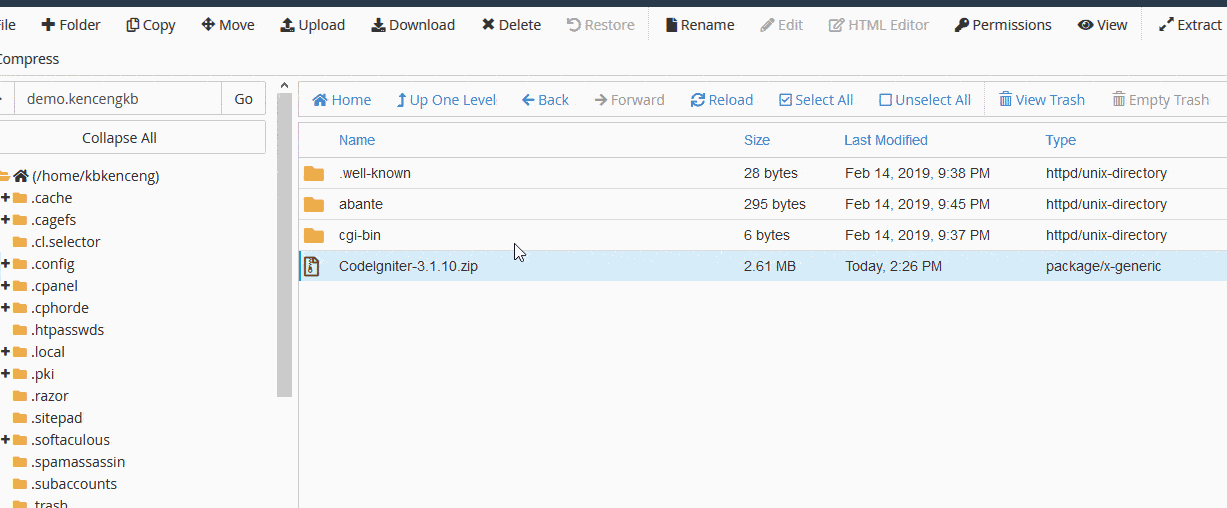1227x508 pixels.
Task: Click the package/x-generic type cell
Action: coord(1104,266)
